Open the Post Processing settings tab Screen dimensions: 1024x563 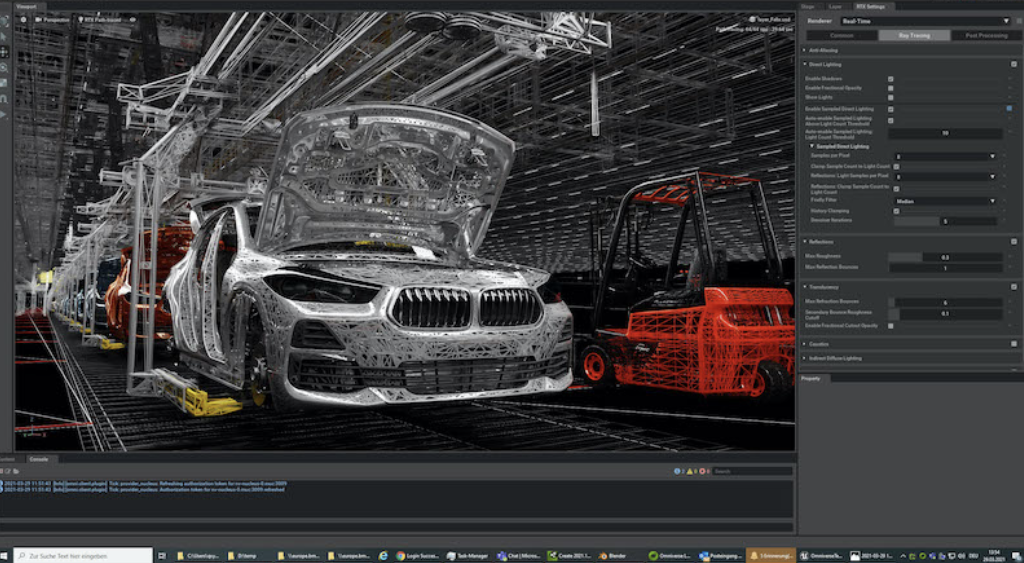point(986,35)
